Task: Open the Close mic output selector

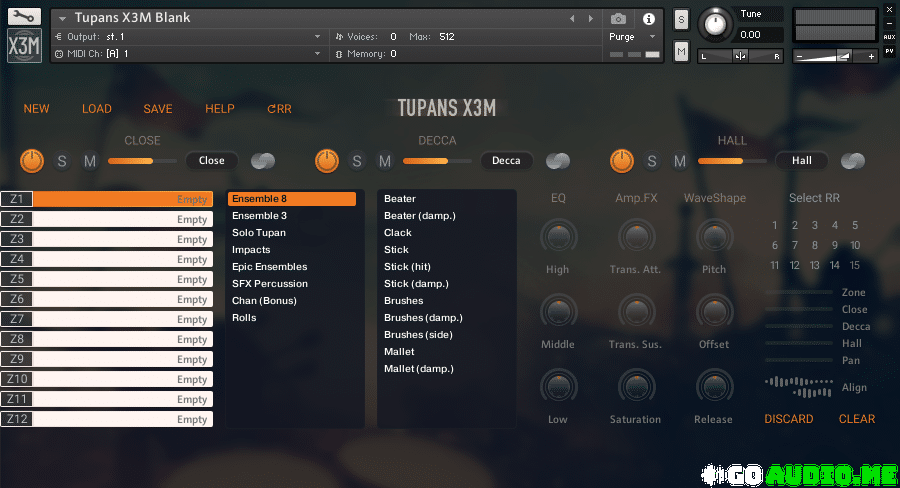Action: pos(212,161)
